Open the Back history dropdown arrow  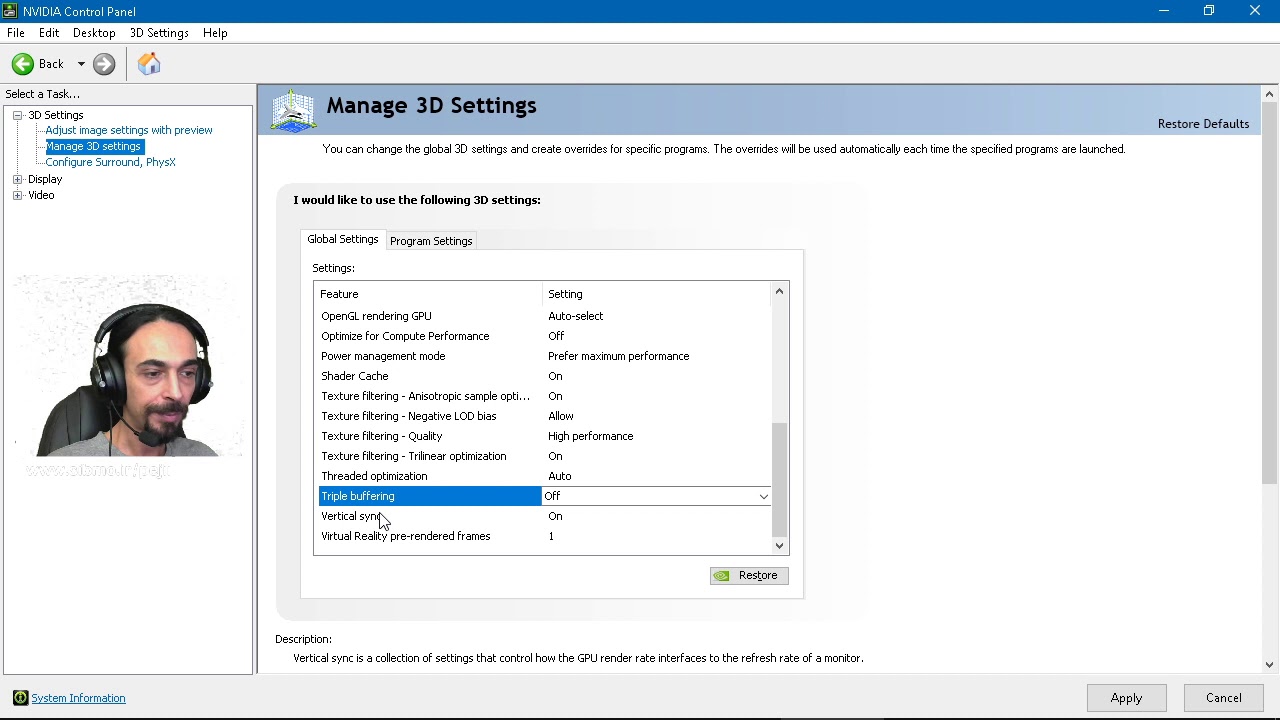(x=81, y=64)
